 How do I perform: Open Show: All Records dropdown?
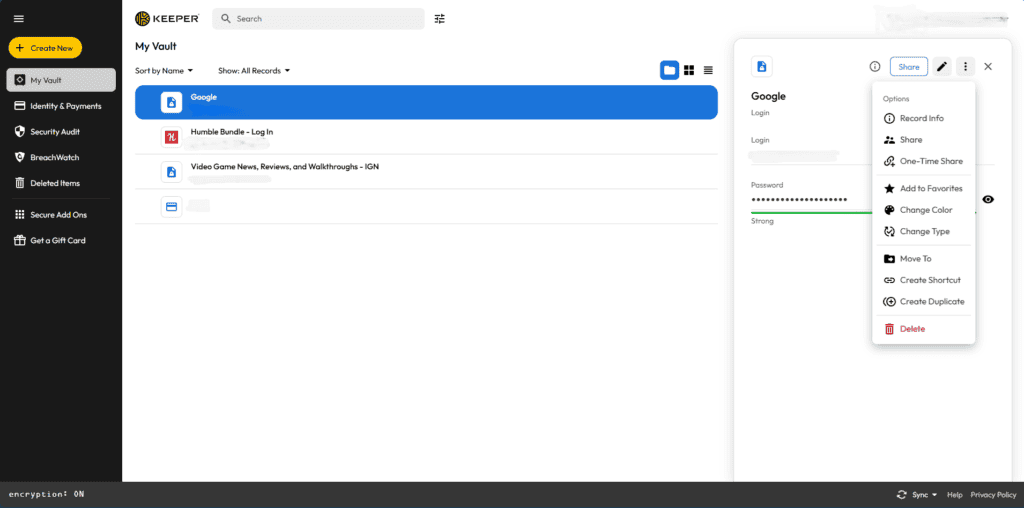pos(254,71)
